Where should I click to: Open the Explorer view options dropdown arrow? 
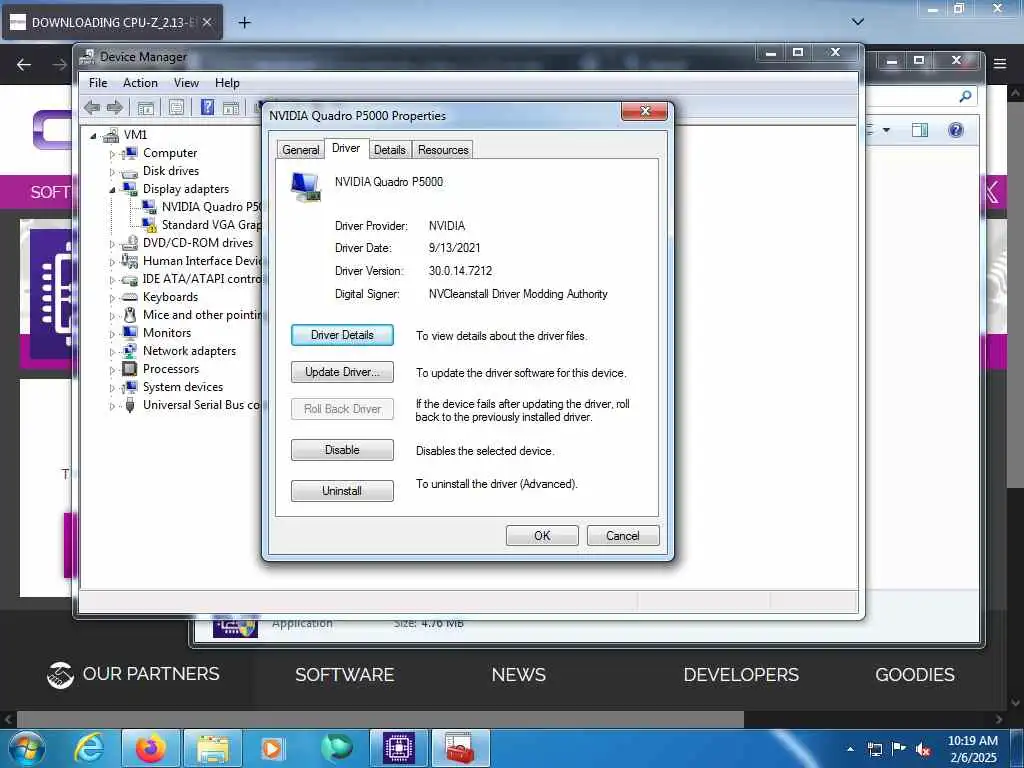tap(886, 130)
